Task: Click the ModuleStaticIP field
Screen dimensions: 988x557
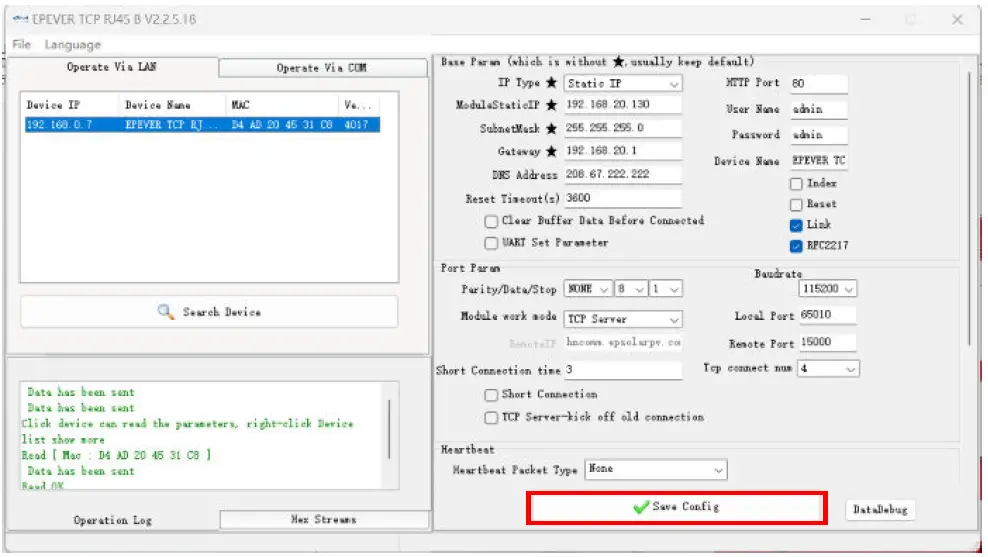Action: (623, 105)
